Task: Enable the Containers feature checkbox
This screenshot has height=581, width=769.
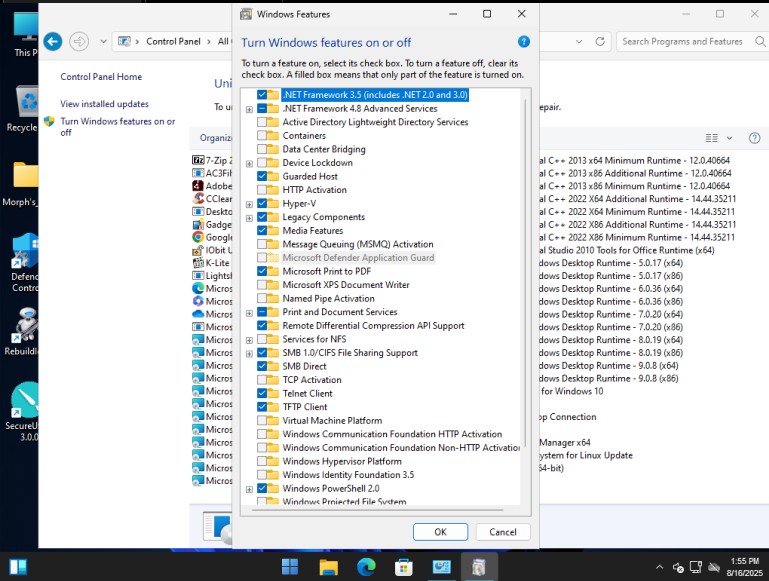Action: tap(262, 135)
